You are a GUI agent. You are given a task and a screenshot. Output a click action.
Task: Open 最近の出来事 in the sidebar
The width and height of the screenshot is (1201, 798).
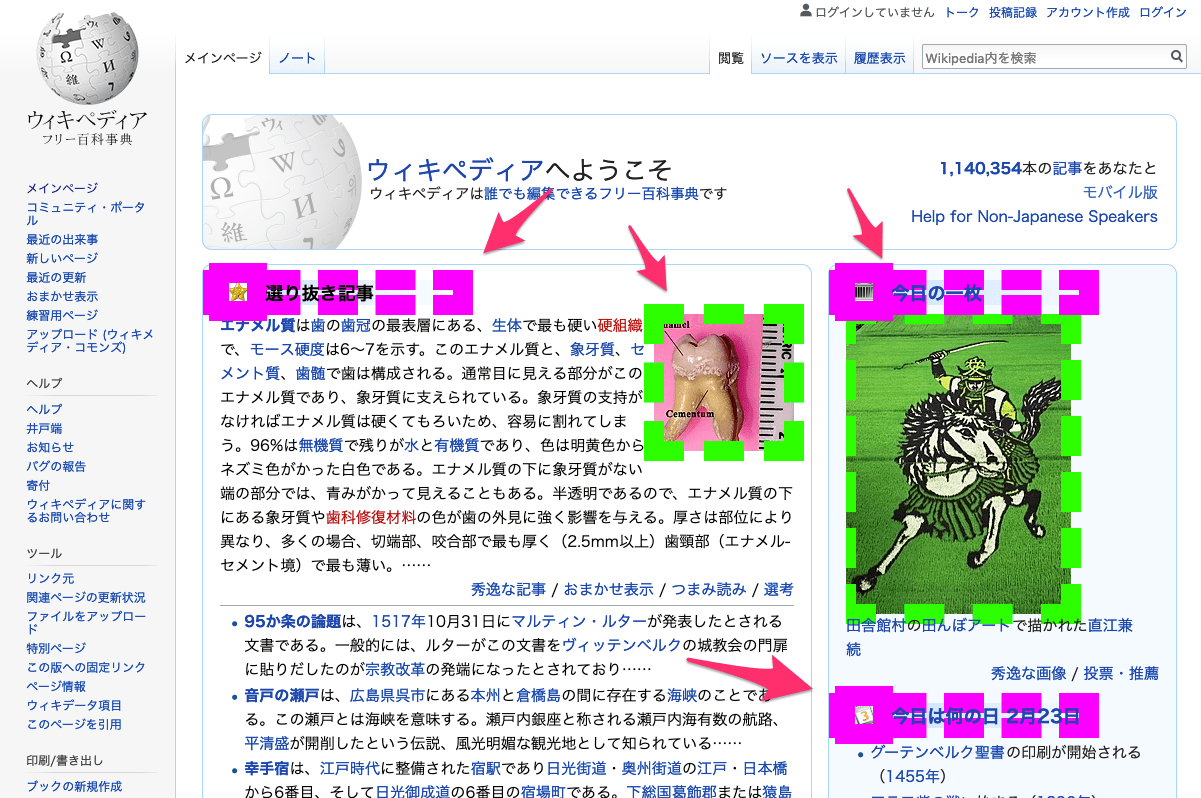click(x=62, y=239)
